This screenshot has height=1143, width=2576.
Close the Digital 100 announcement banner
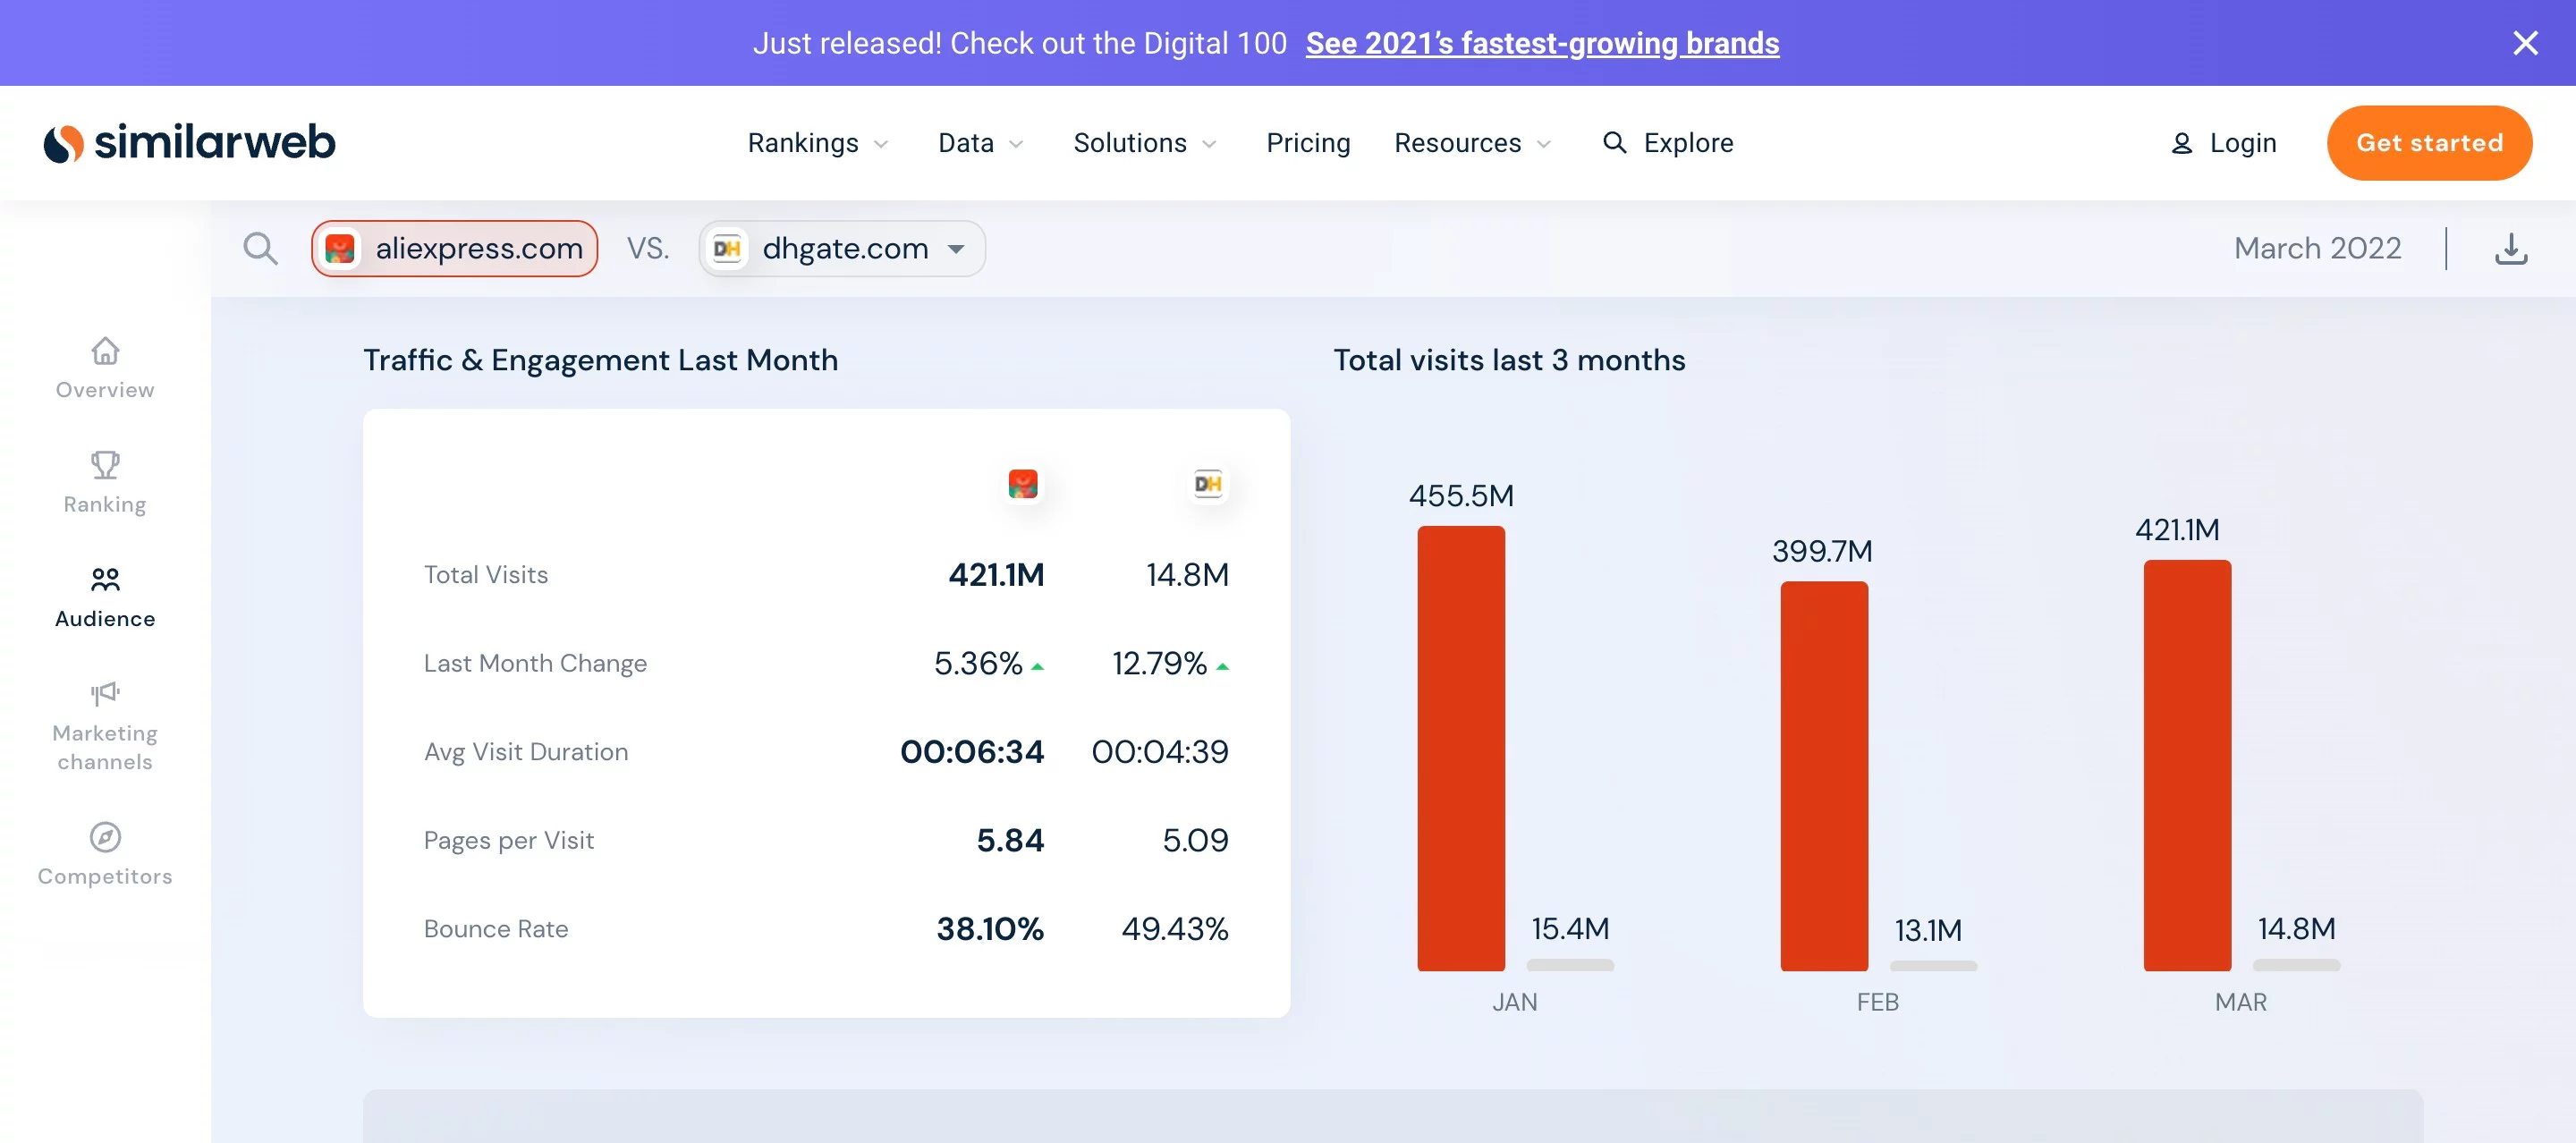[2525, 43]
